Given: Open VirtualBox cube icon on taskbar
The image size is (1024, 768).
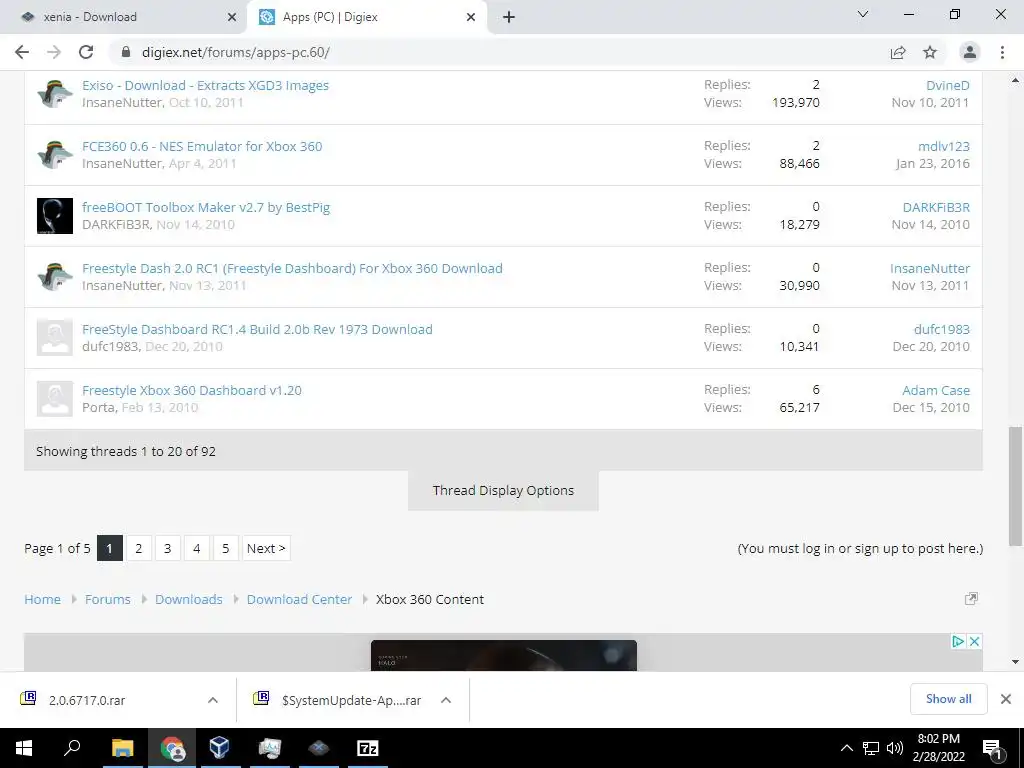Looking at the screenshot, I should click(x=219, y=748).
